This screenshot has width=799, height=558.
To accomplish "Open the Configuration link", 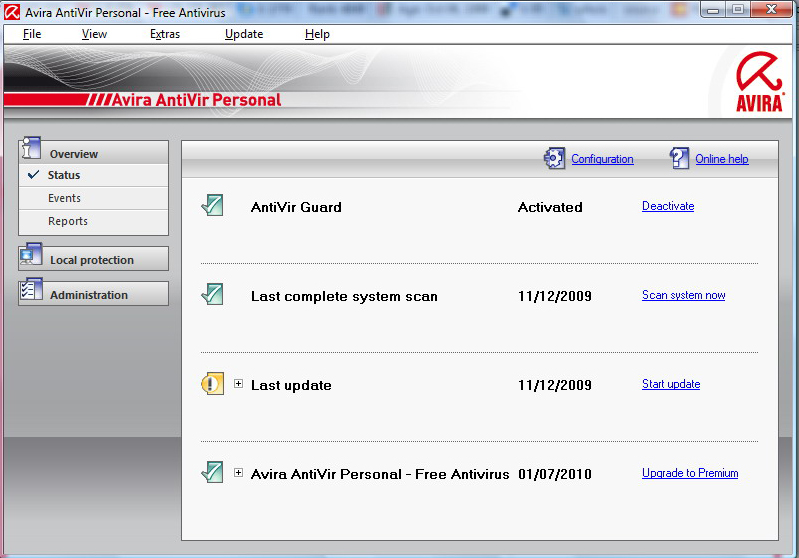I will (x=602, y=159).
